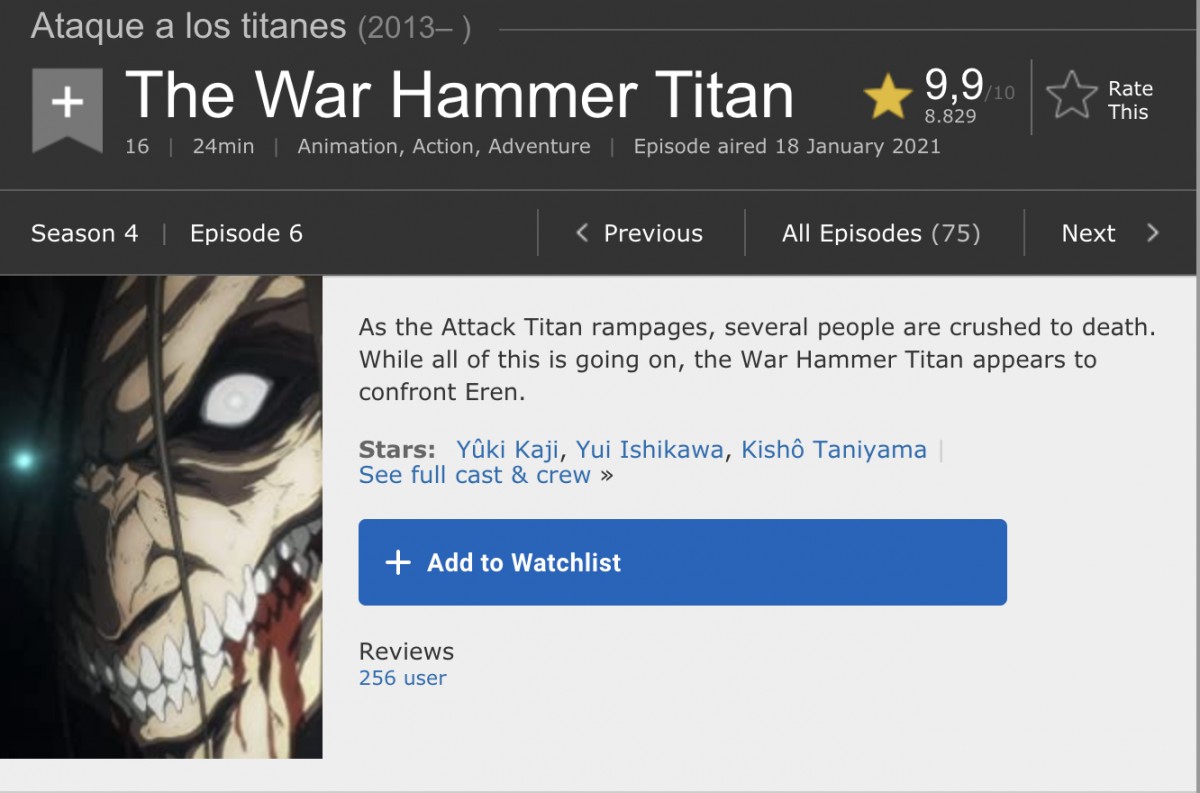Open Kishô Taniyama's profile
The height and width of the screenshot is (793, 1200).
tap(834, 450)
